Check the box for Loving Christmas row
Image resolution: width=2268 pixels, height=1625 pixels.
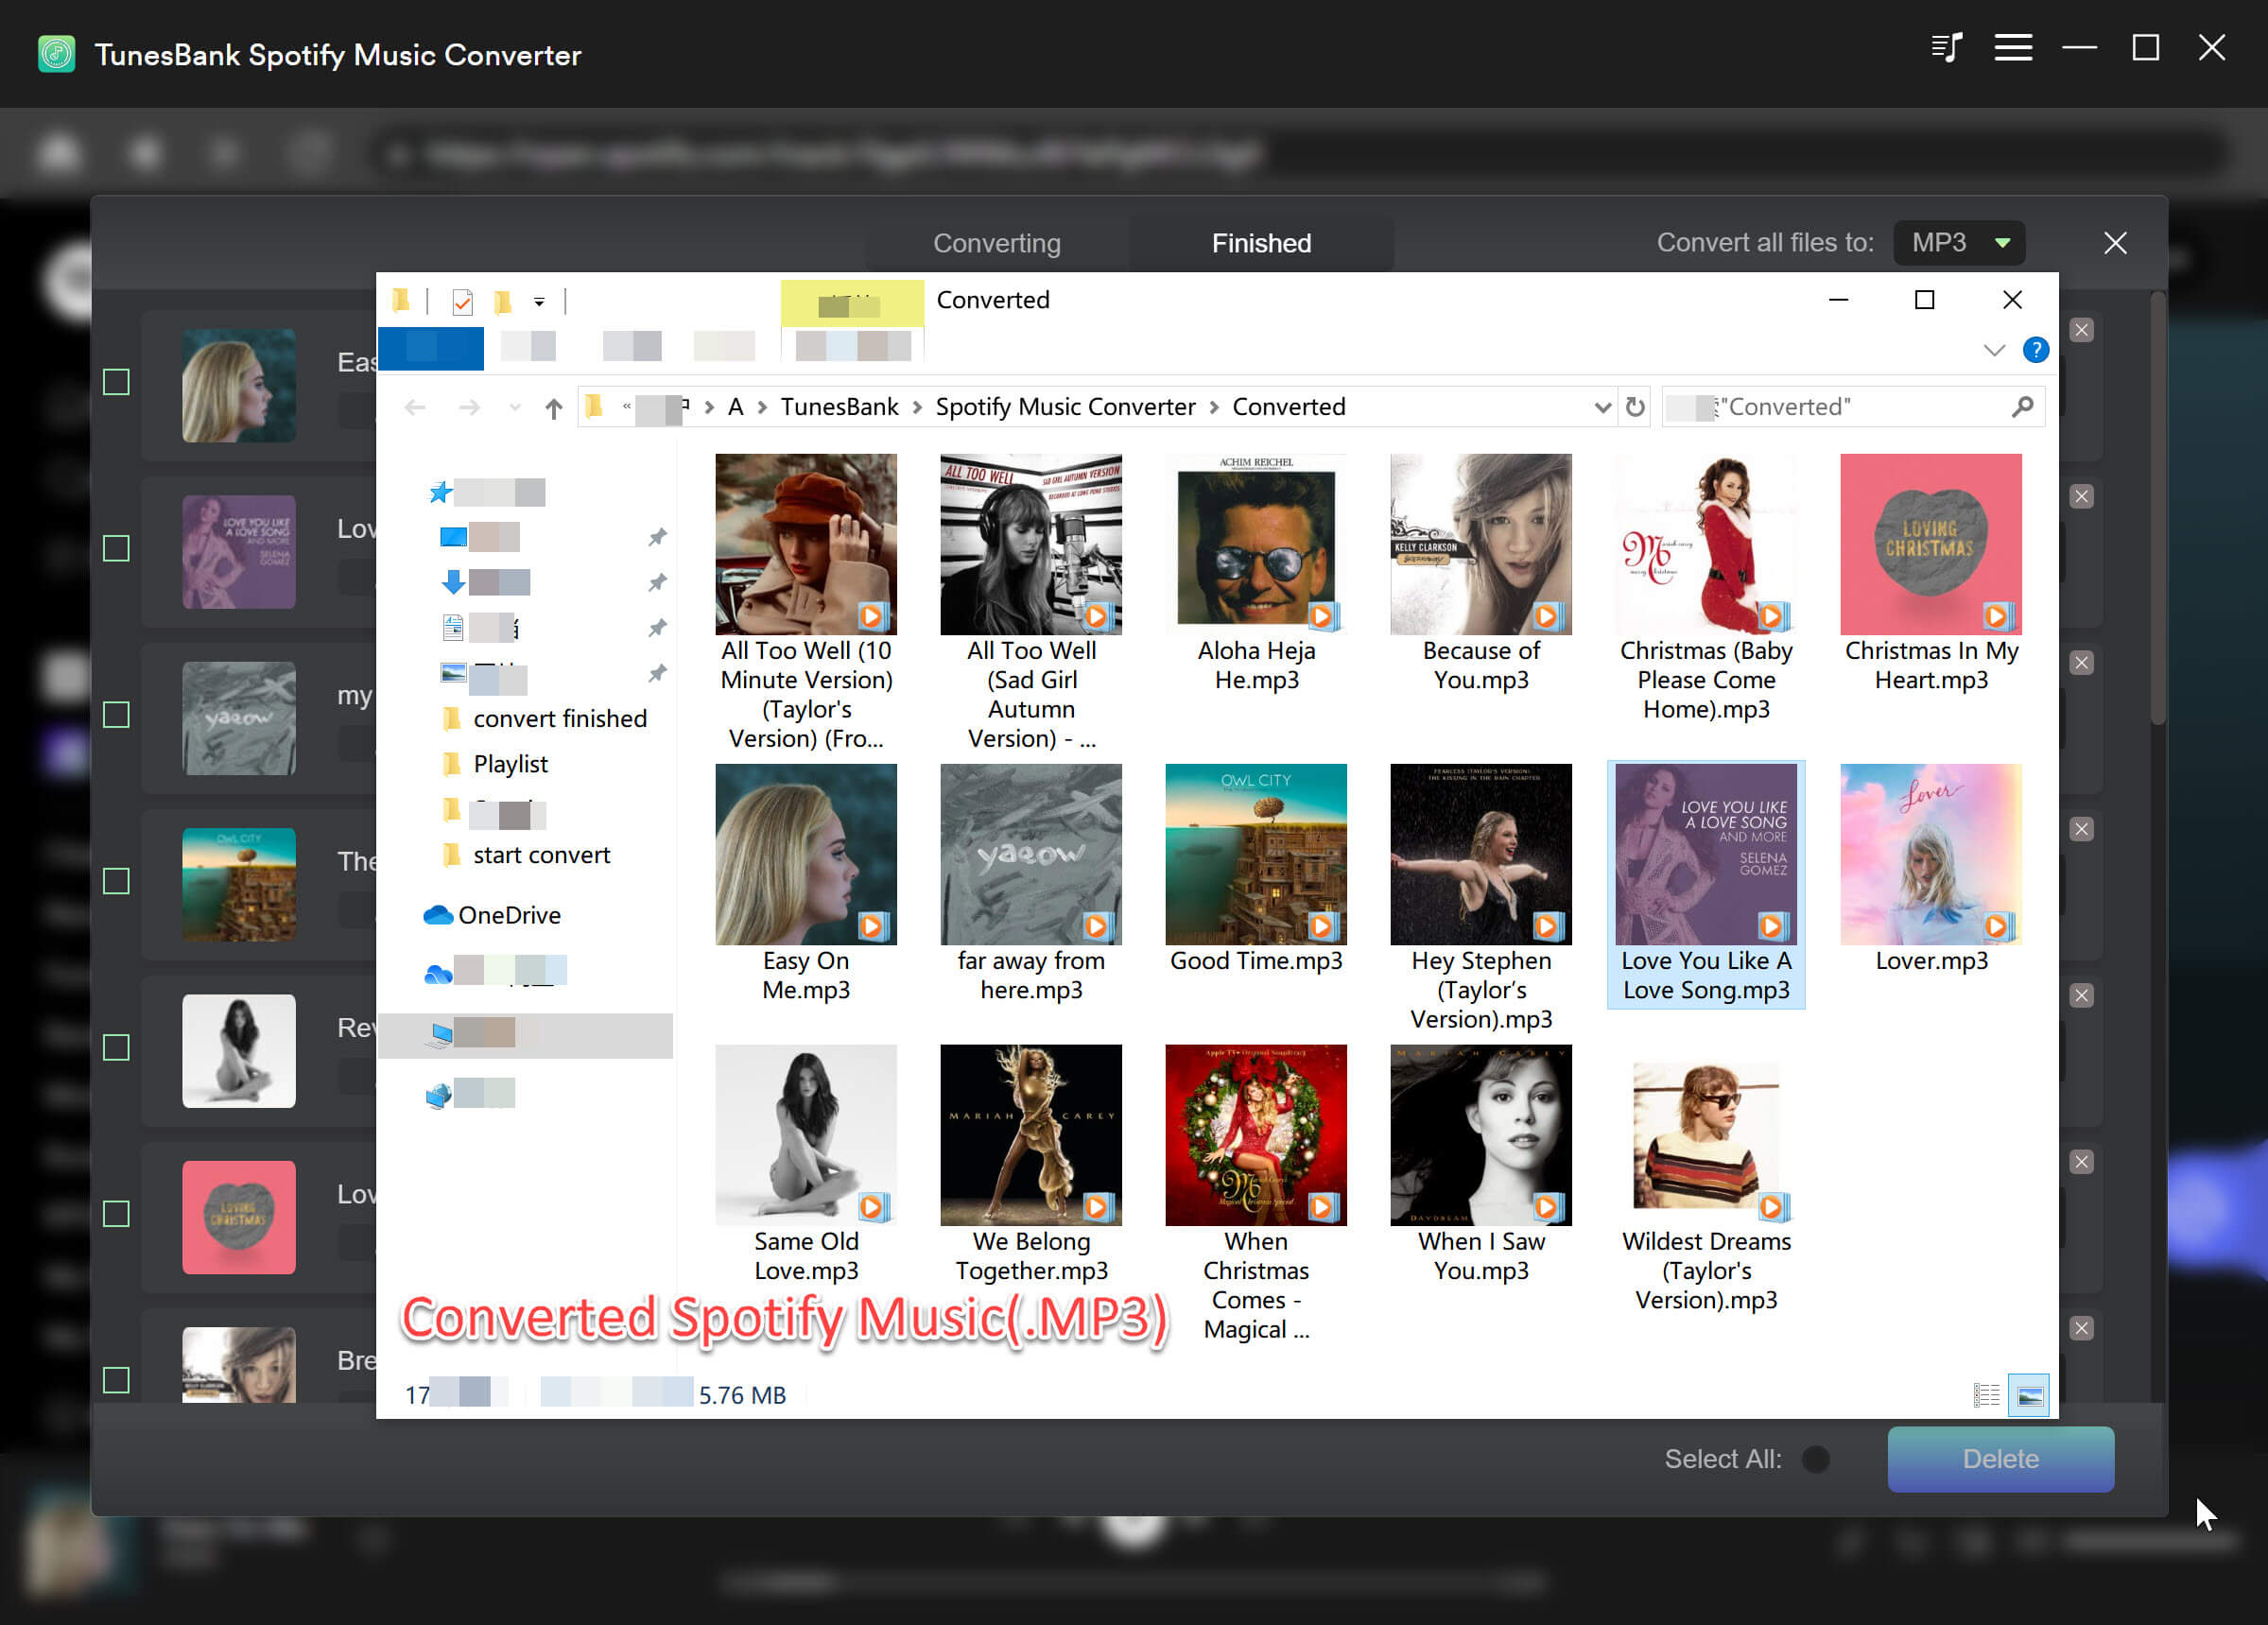point(116,1214)
